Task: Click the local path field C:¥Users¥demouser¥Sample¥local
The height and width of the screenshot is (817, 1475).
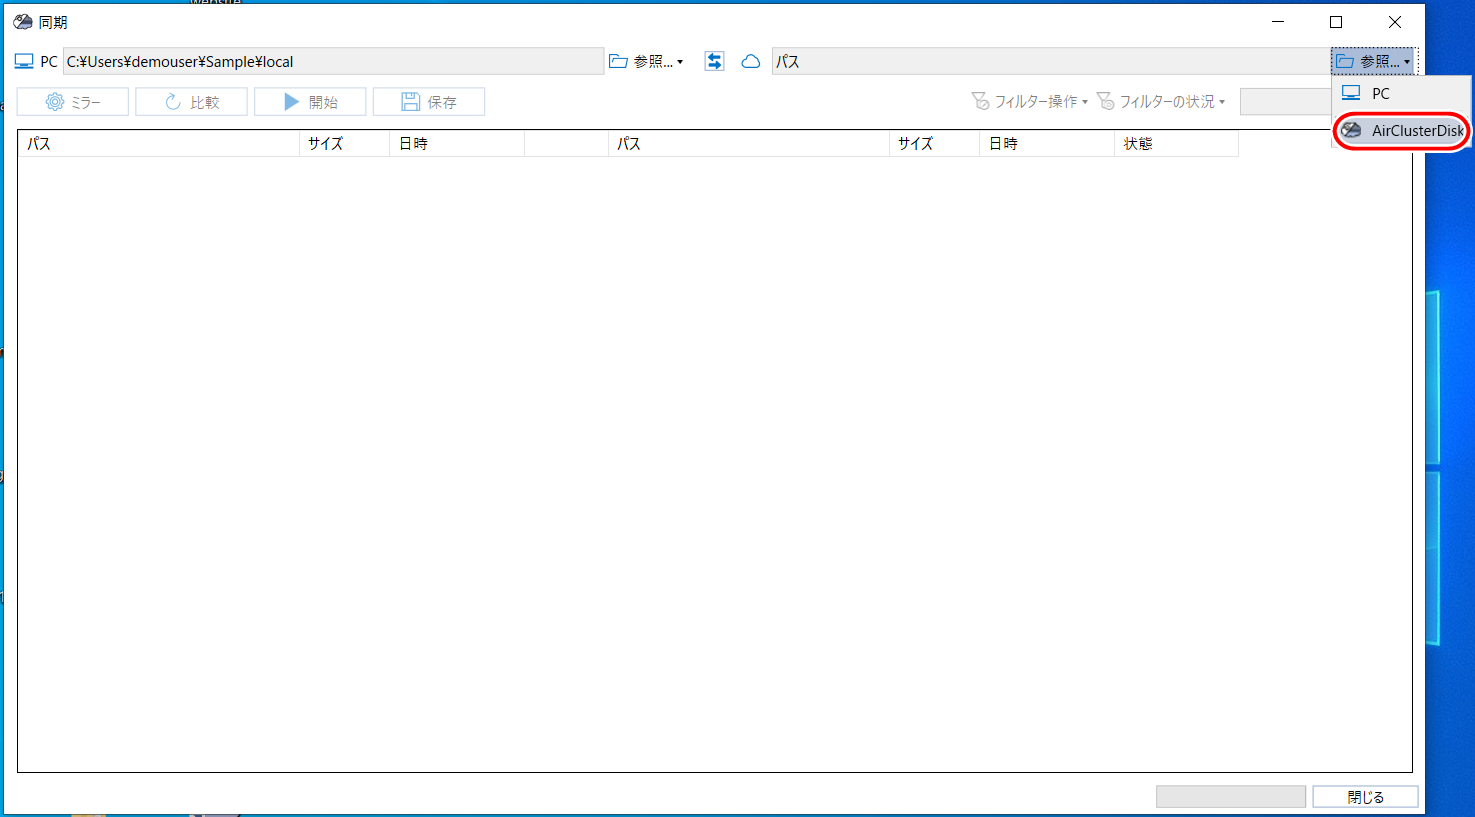Action: 333,62
